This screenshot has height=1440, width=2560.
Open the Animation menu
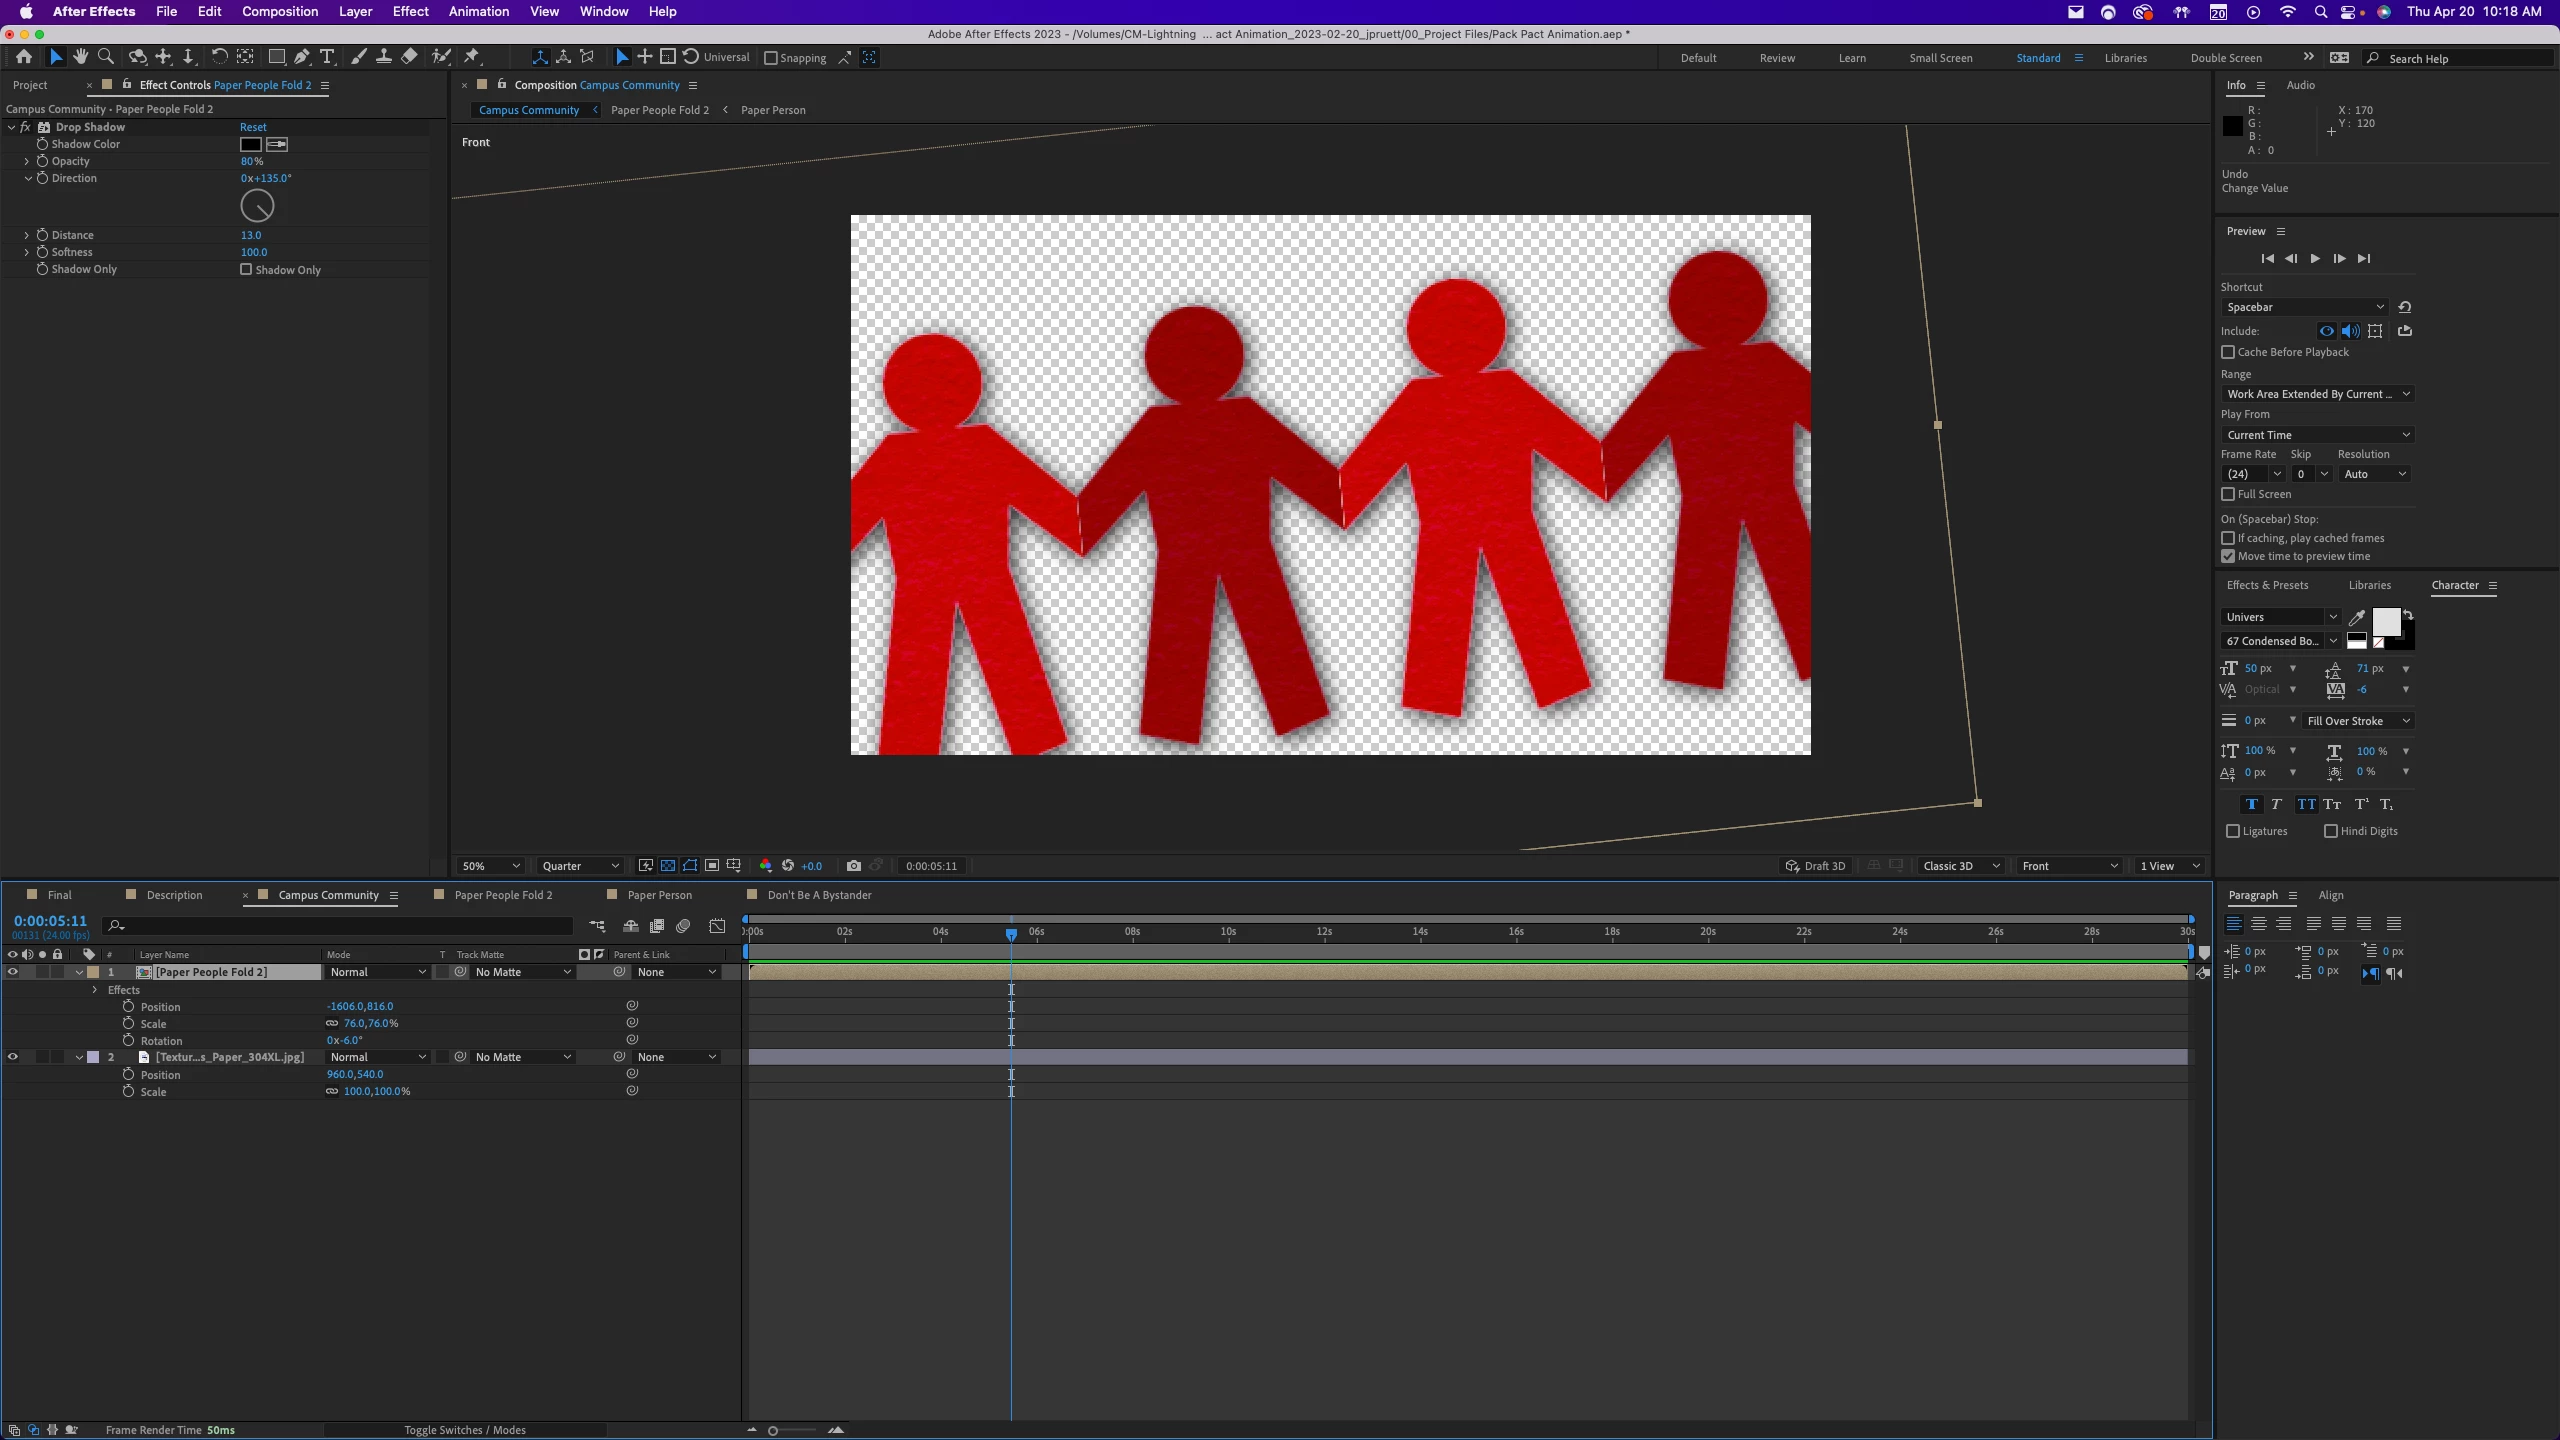point(478,11)
